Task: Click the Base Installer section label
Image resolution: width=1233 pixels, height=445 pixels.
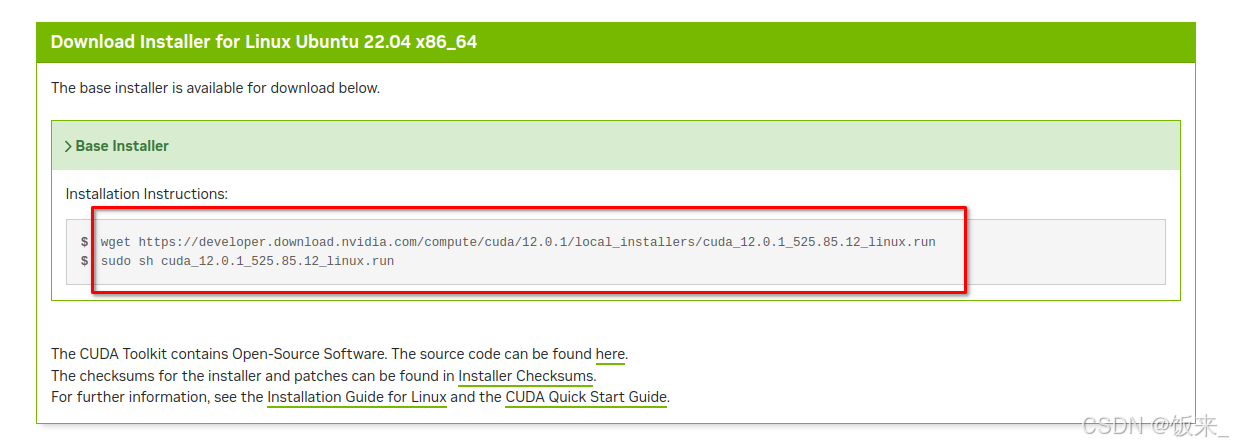Action: point(122,146)
